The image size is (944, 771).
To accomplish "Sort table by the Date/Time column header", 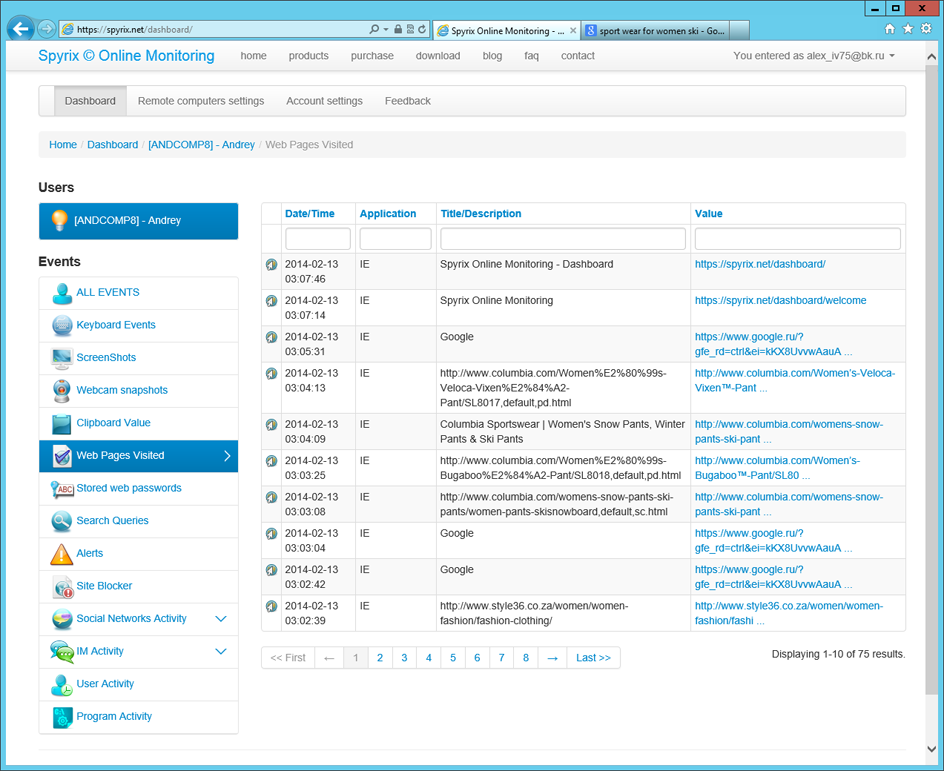I will point(309,214).
